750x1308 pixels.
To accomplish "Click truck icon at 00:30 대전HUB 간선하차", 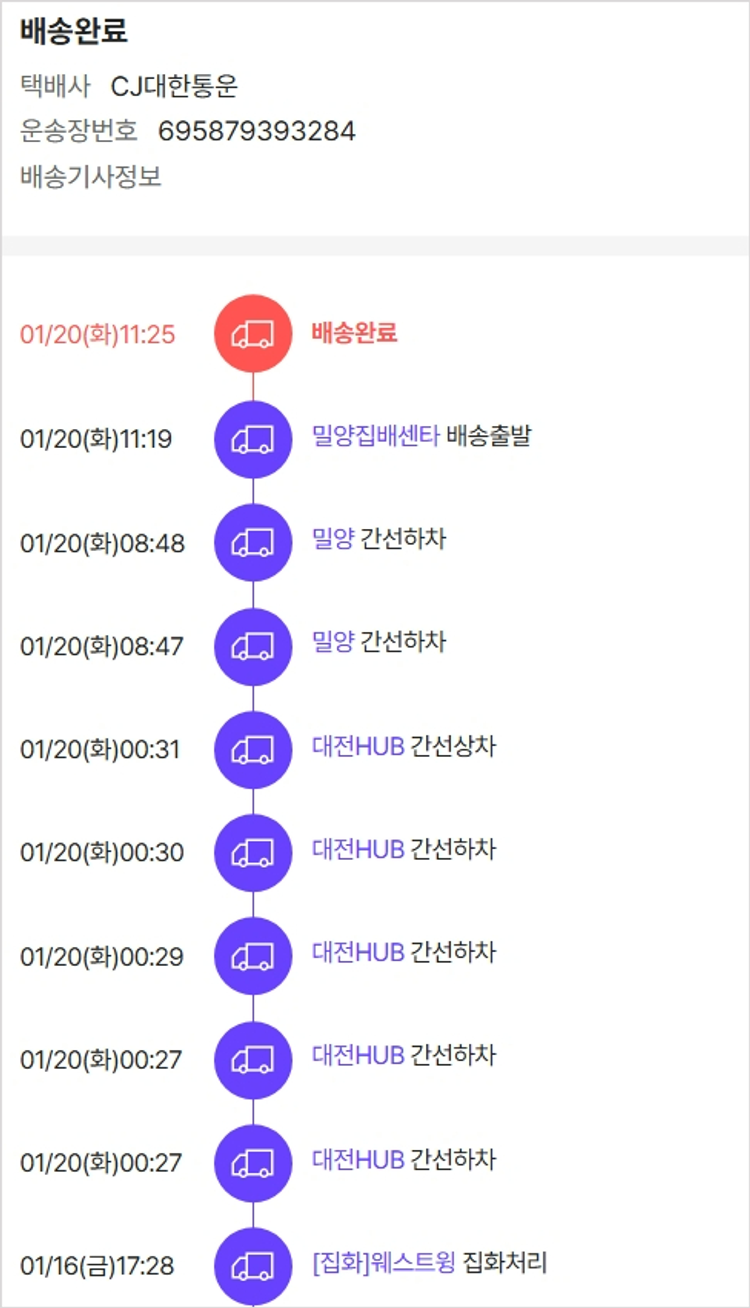I will (x=253, y=853).
